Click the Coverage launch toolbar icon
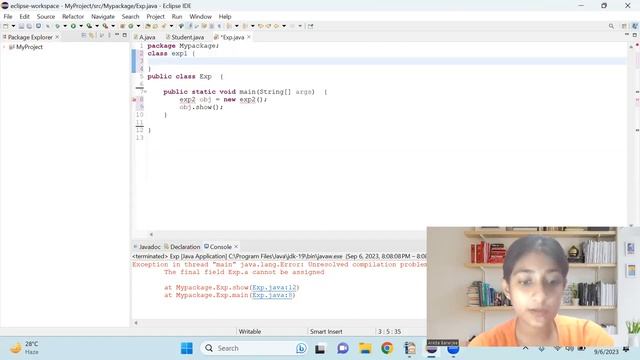The image size is (640, 360). [89, 26]
